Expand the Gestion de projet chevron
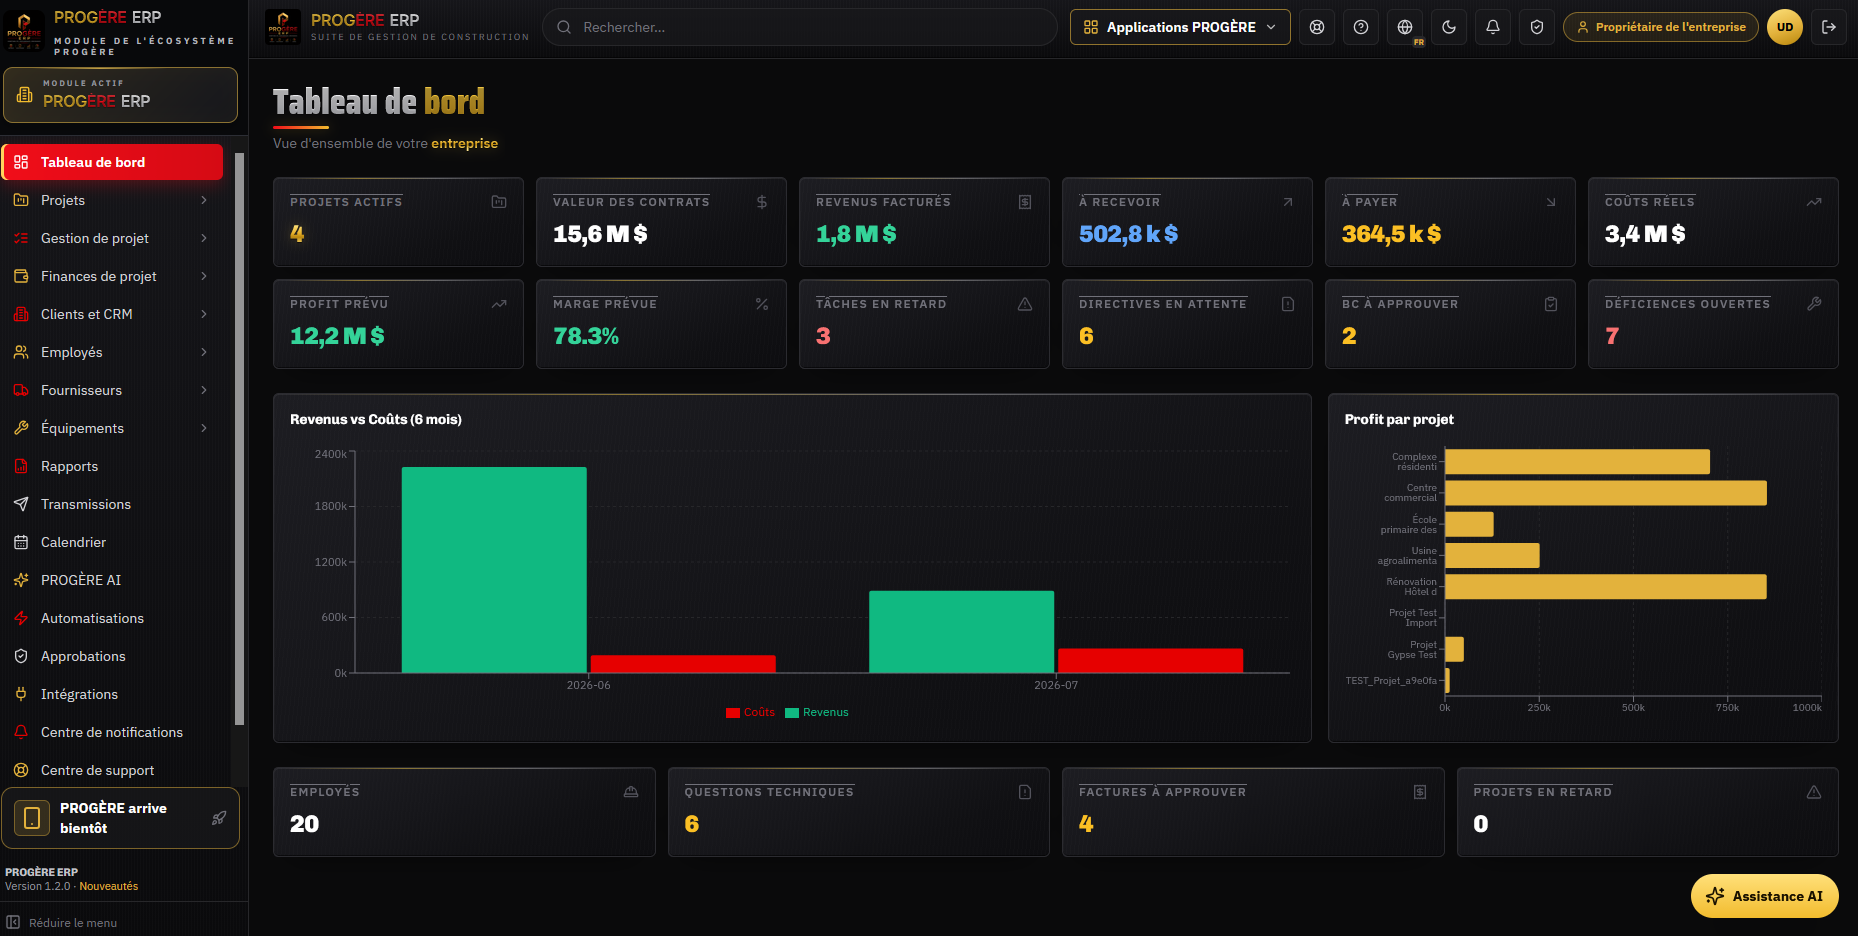Viewport: 1858px width, 936px height. (204, 238)
